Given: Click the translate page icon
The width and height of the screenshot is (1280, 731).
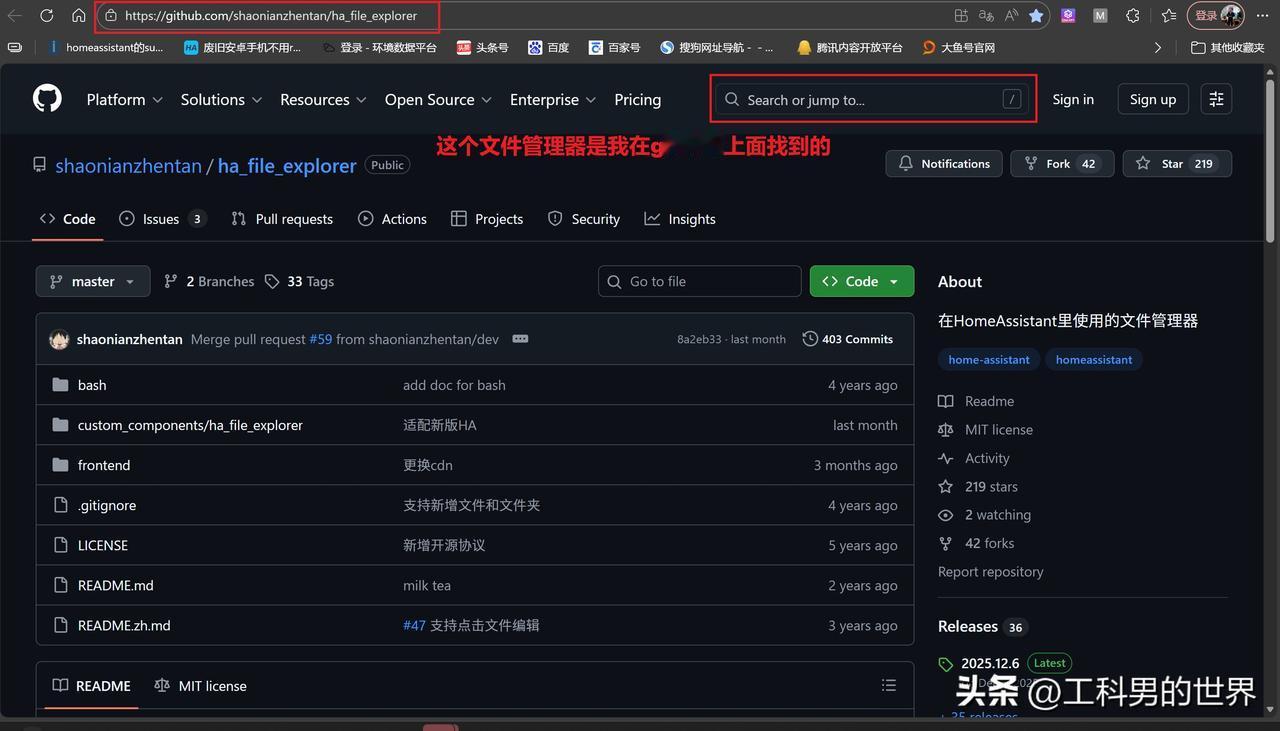Looking at the screenshot, I should tap(986, 16).
